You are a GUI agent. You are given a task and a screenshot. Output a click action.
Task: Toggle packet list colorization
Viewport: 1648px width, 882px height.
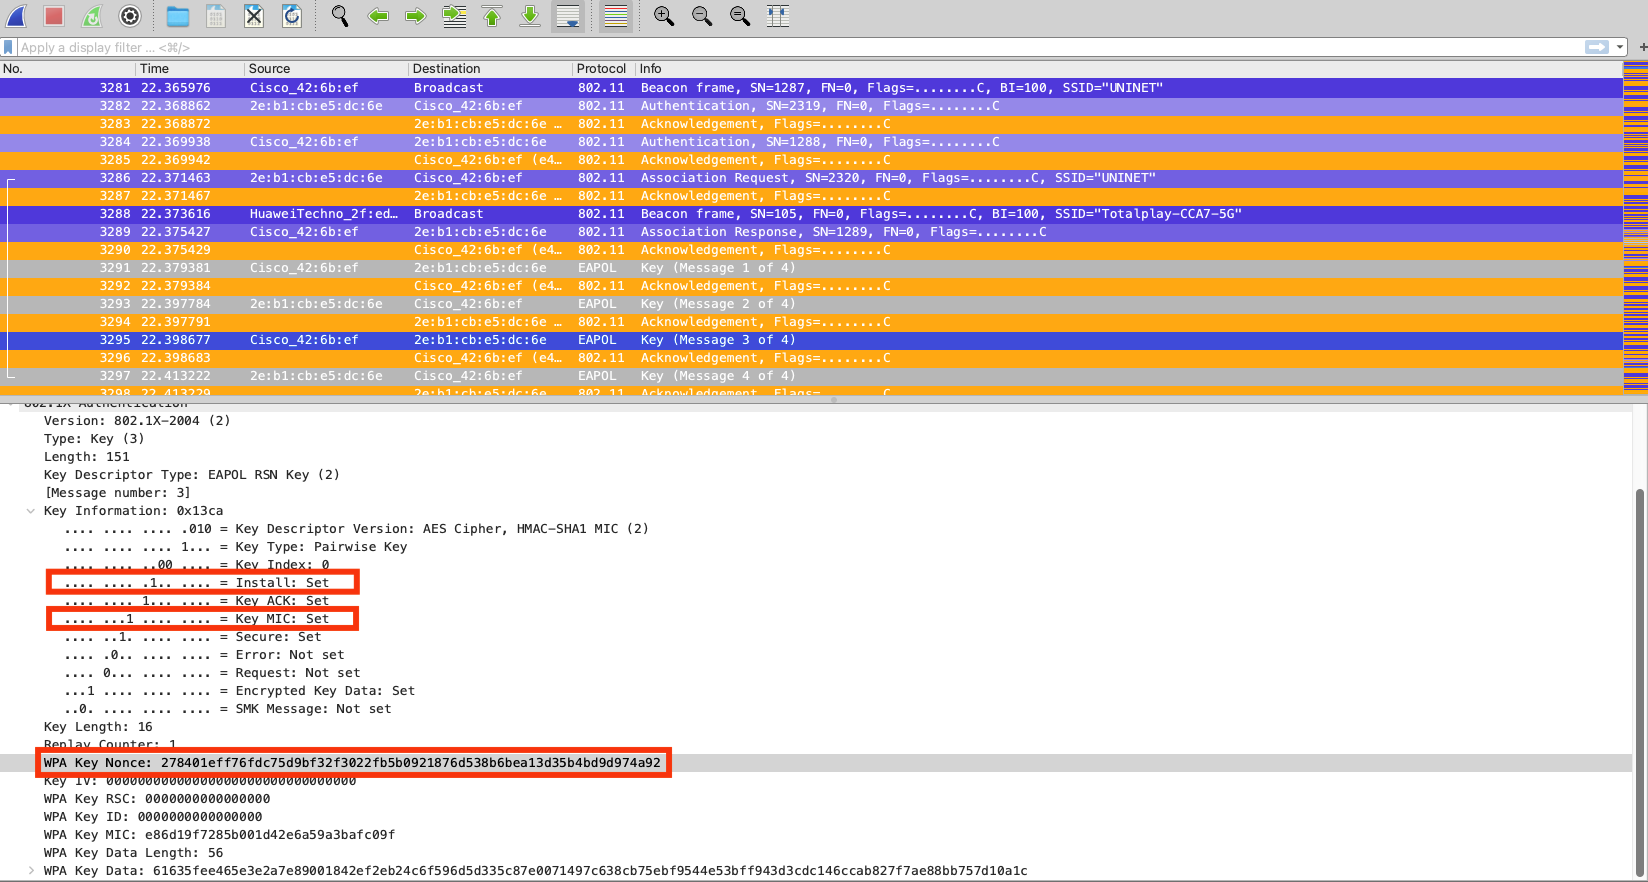(x=616, y=16)
